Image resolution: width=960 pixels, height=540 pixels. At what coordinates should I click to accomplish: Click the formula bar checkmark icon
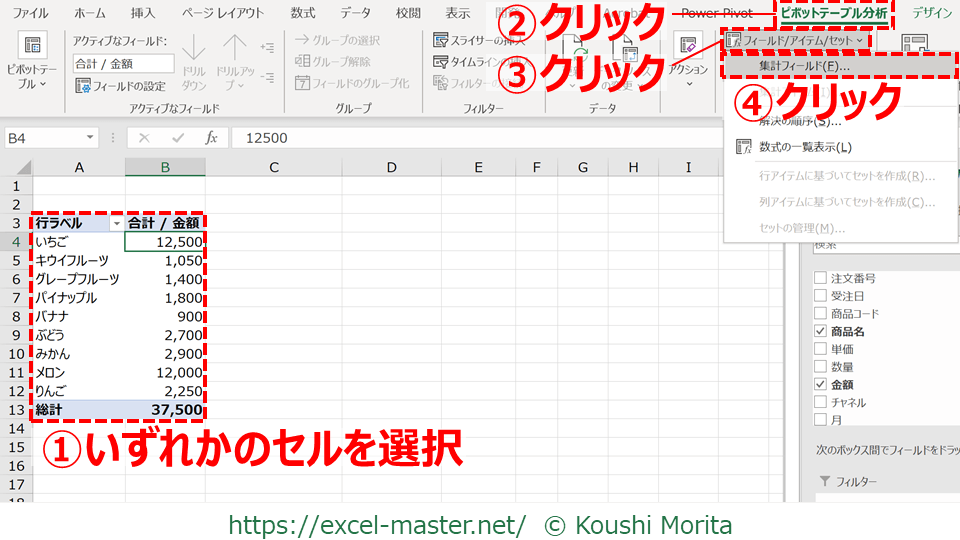[x=178, y=138]
